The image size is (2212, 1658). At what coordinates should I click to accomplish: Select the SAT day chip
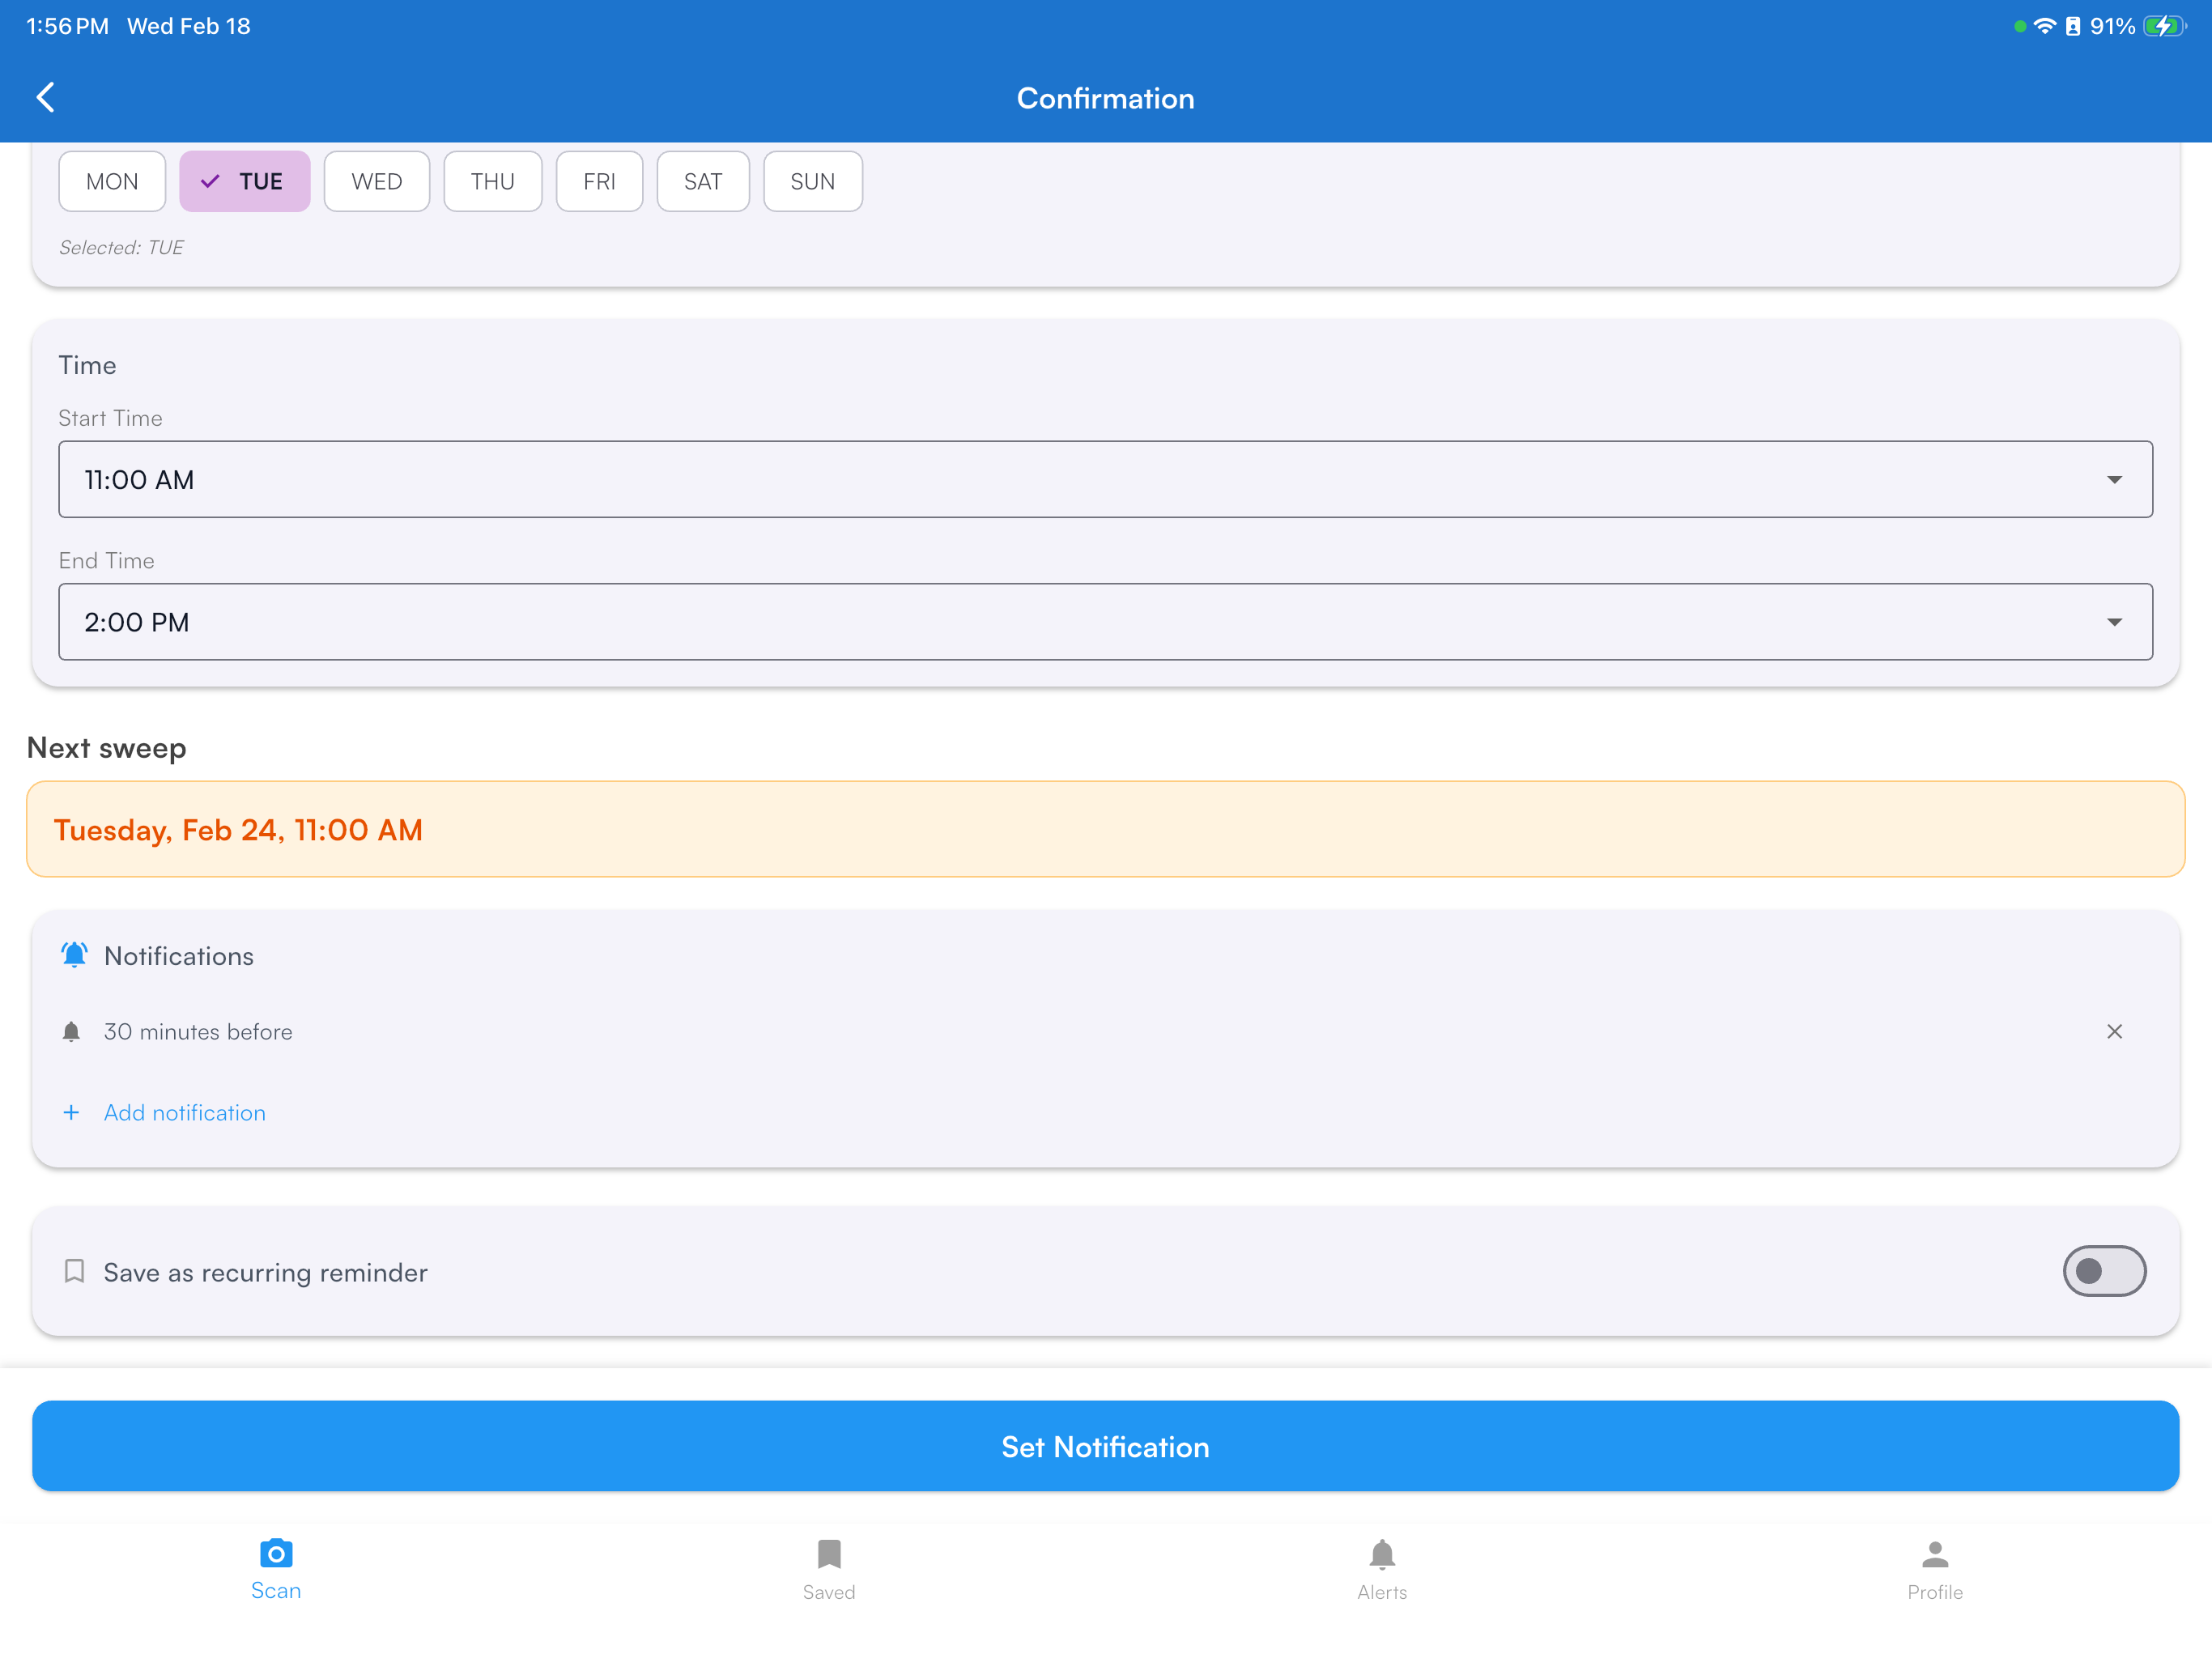click(703, 181)
